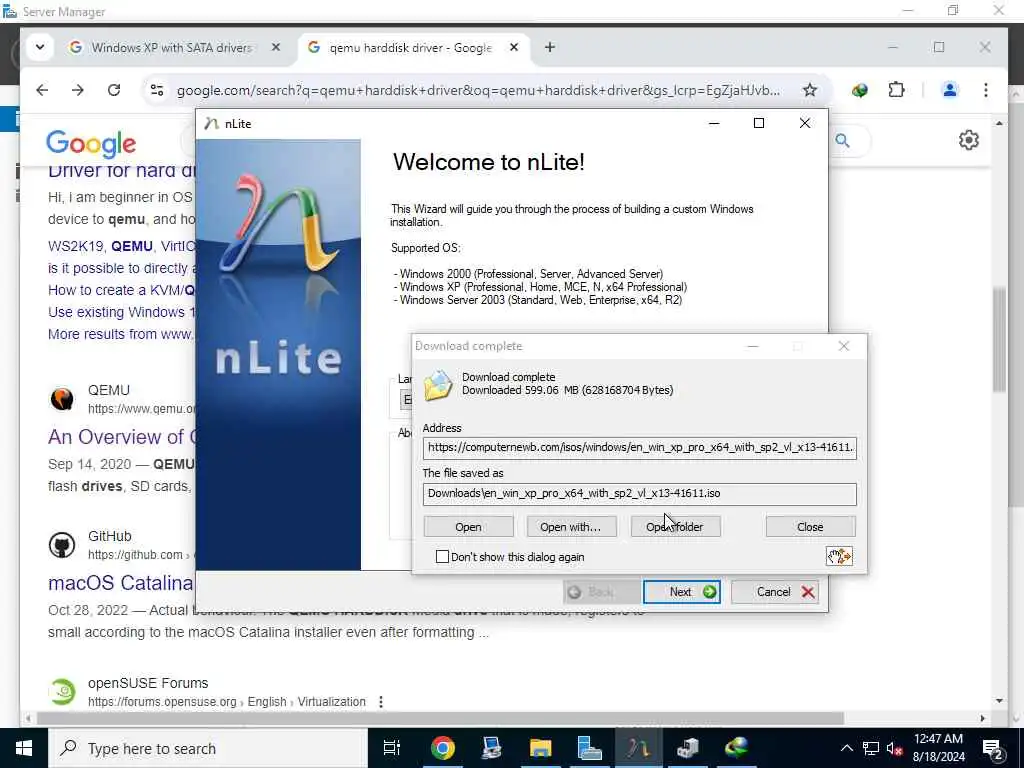The height and width of the screenshot is (768, 1024).
Task: Close the qemu harddisk driver tab
Action: point(514,48)
